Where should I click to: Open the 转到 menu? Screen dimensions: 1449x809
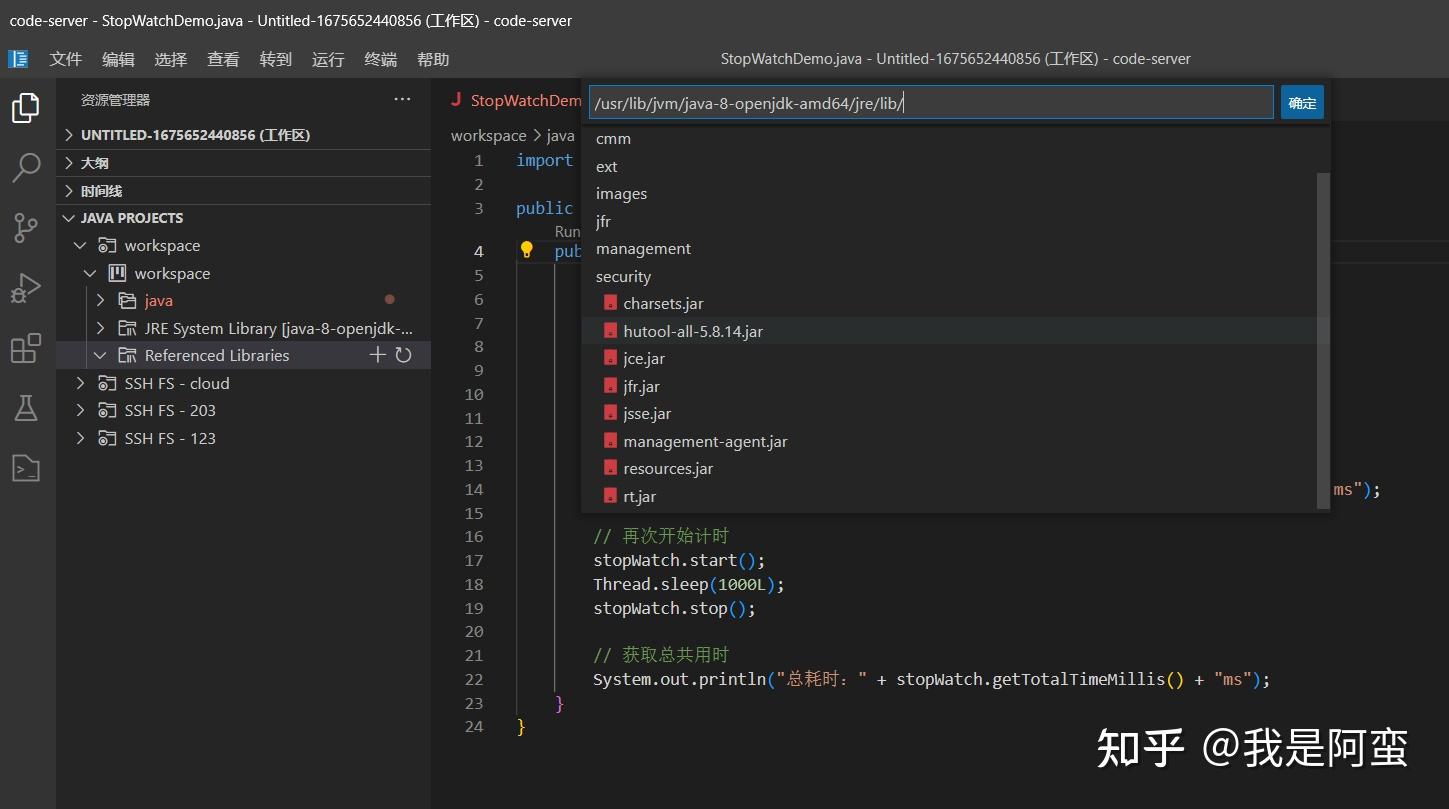pos(276,59)
